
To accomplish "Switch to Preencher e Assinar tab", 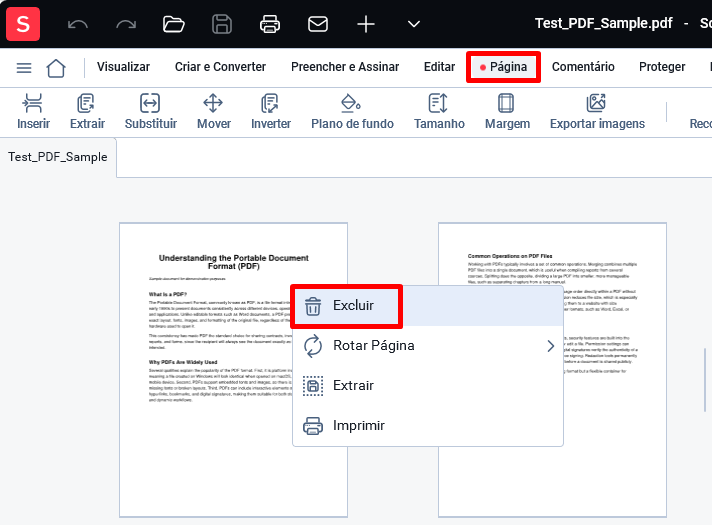I will tap(345, 67).
